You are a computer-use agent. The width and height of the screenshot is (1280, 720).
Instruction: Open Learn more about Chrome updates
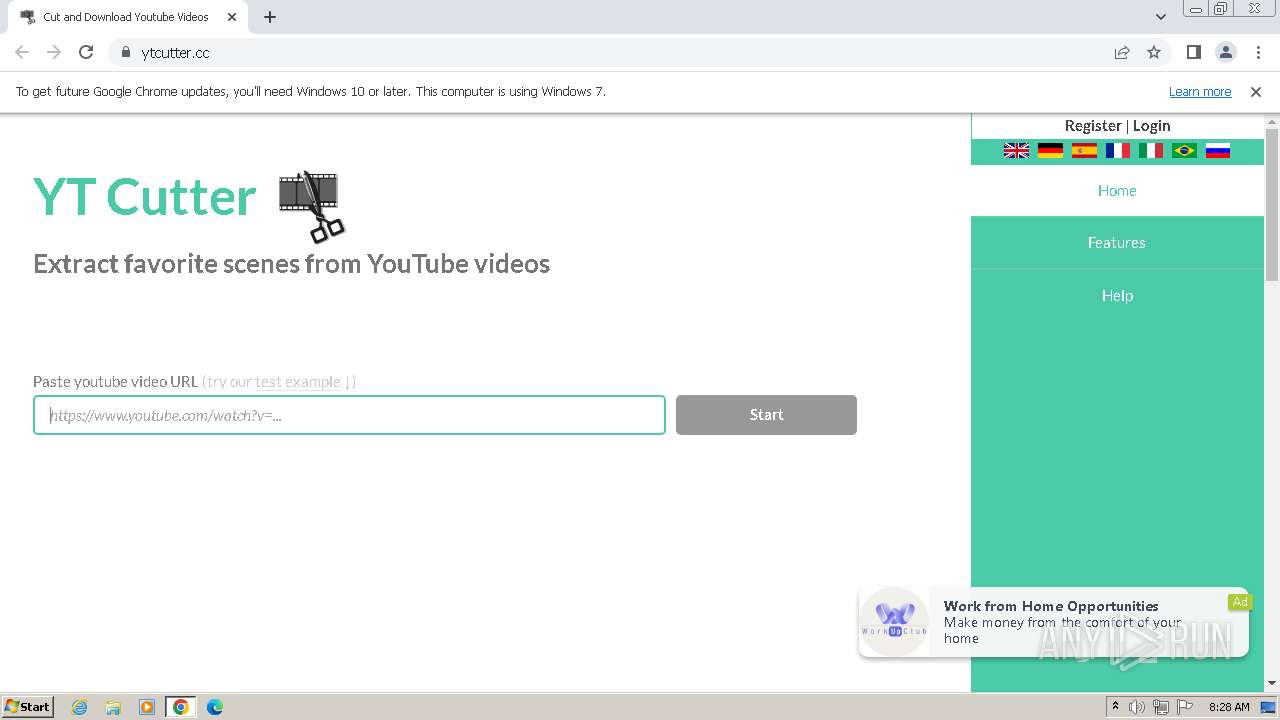(x=1200, y=91)
